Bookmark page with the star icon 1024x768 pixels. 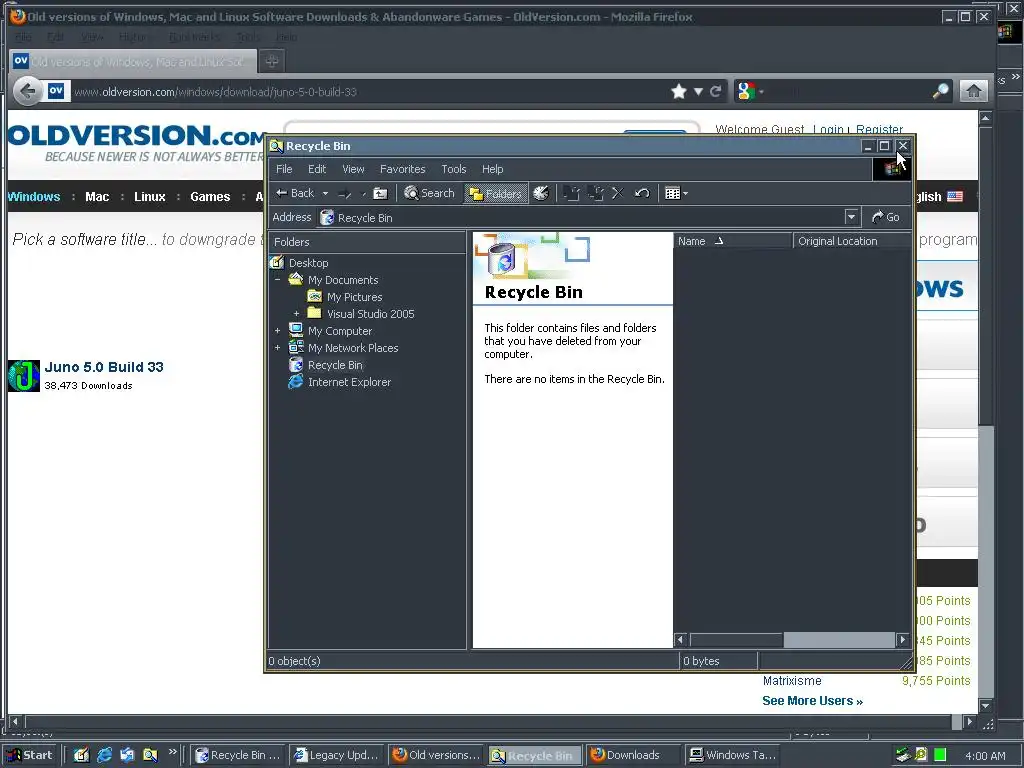click(679, 91)
